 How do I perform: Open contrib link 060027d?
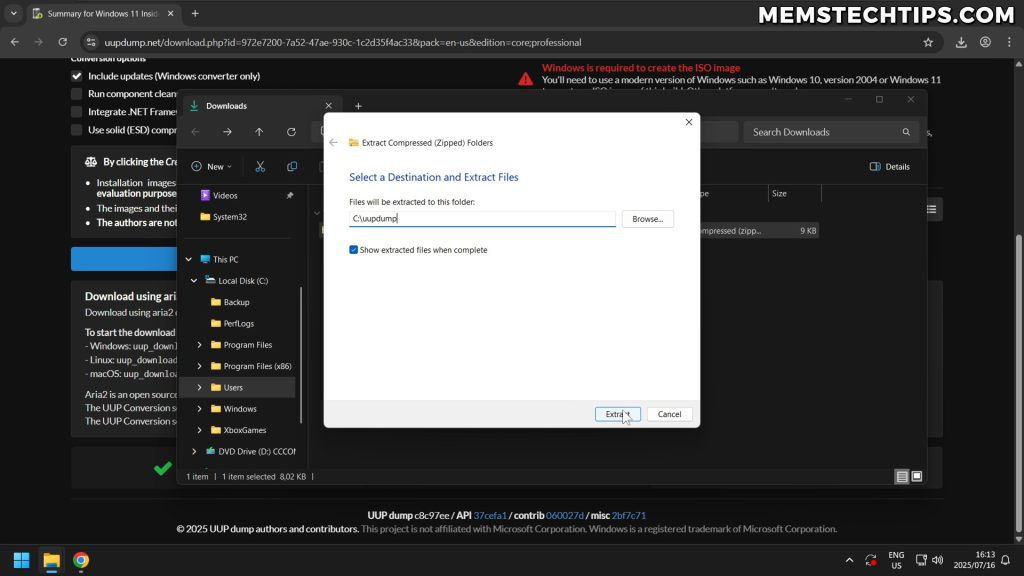pyautogui.click(x=565, y=515)
